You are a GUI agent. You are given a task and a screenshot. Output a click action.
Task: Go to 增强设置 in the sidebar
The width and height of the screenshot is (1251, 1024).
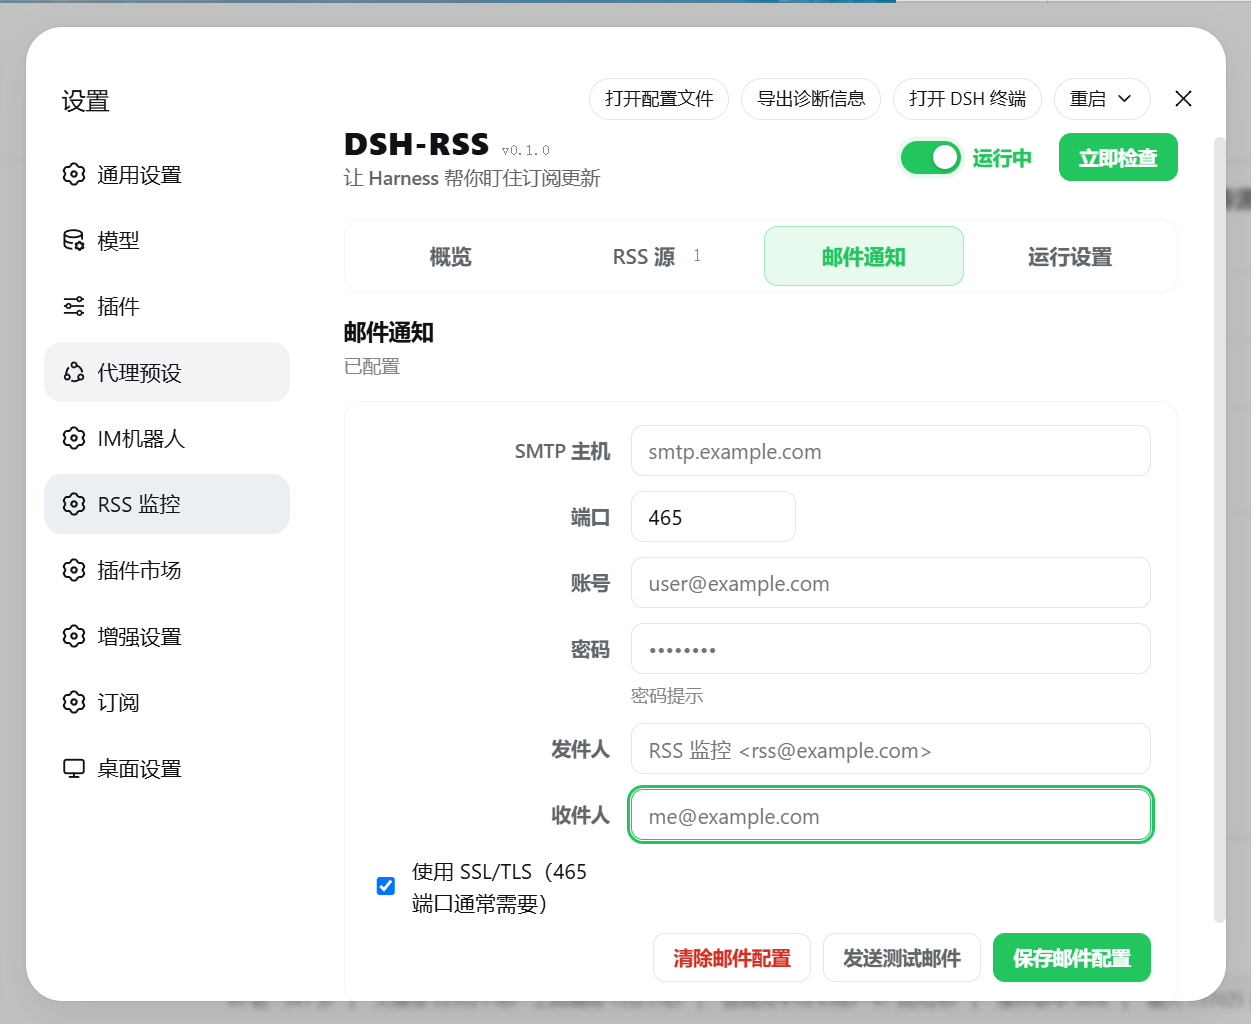(x=167, y=636)
